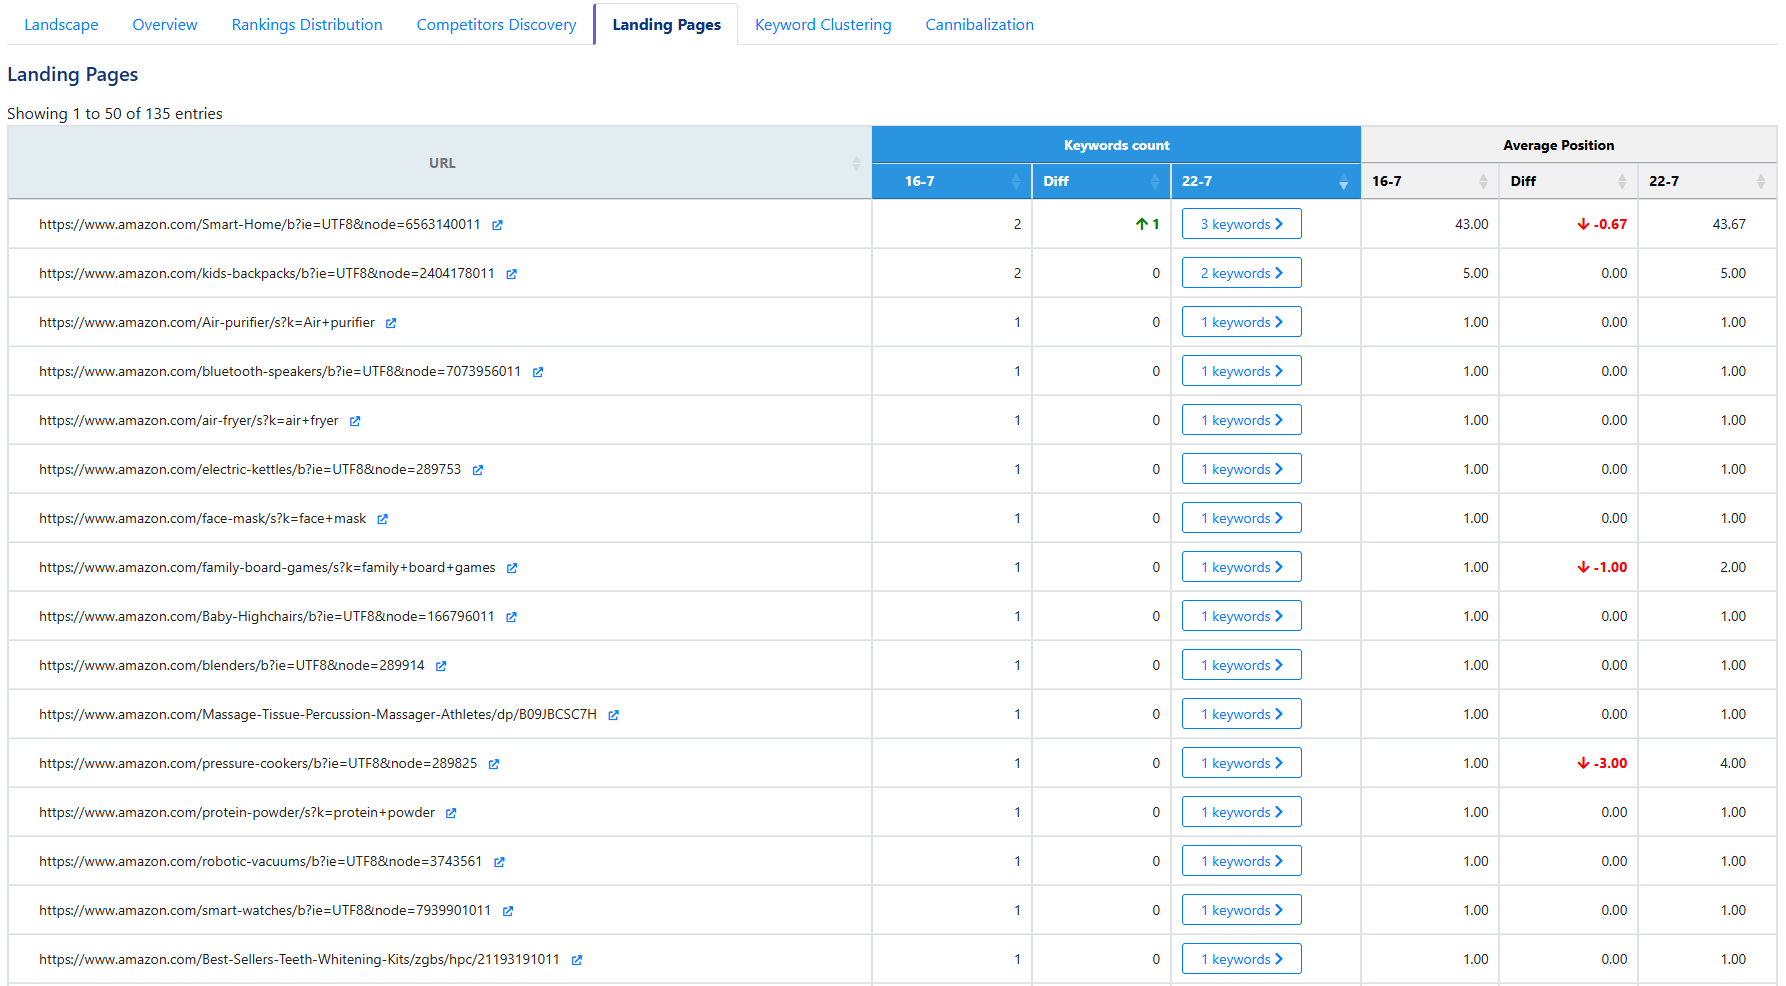Show keywords for the air-fryer row
This screenshot has width=1786, height=986.
(1241, 420)
